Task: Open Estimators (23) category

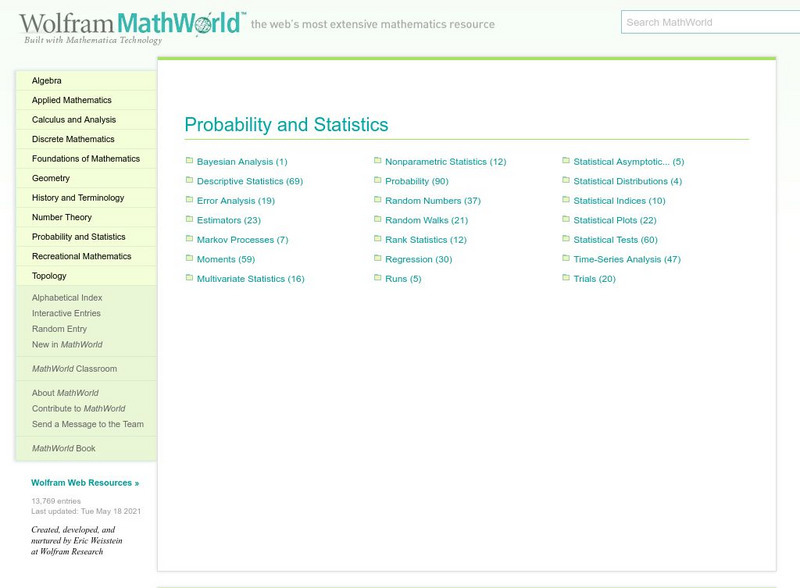Action: click(x=229, y=220)
